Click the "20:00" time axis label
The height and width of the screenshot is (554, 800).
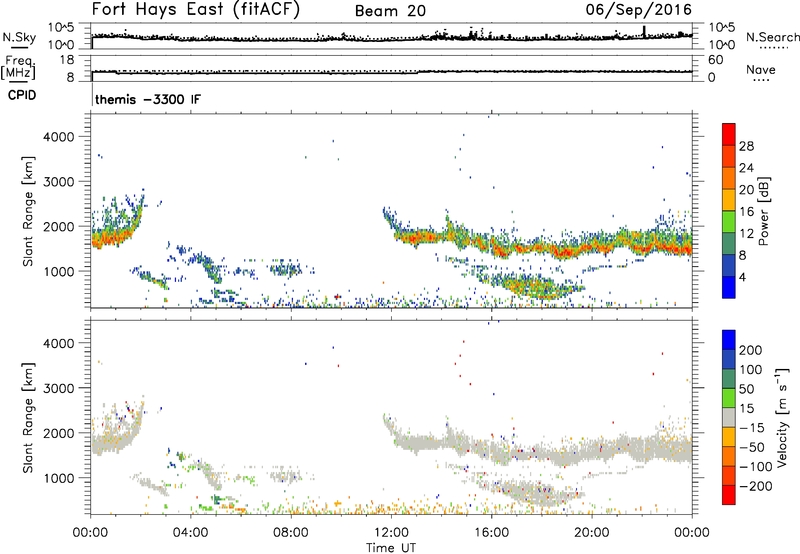pyautogui.click(x=592, y=533)
